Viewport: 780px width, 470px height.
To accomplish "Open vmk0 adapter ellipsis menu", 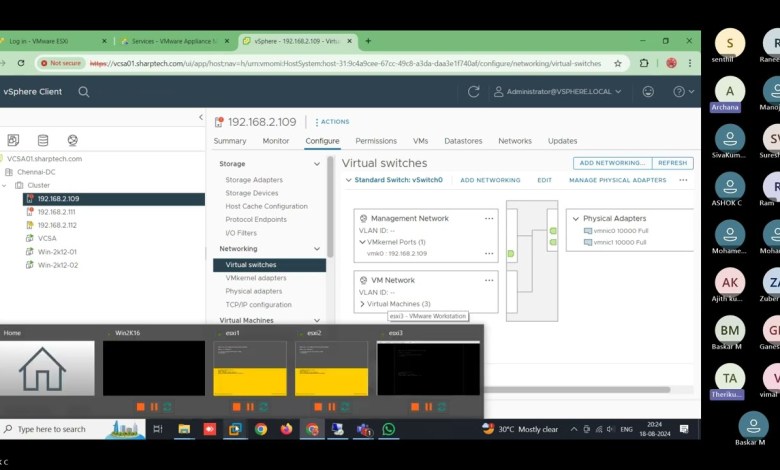I will pyautogui.click(x=489, y=254).
